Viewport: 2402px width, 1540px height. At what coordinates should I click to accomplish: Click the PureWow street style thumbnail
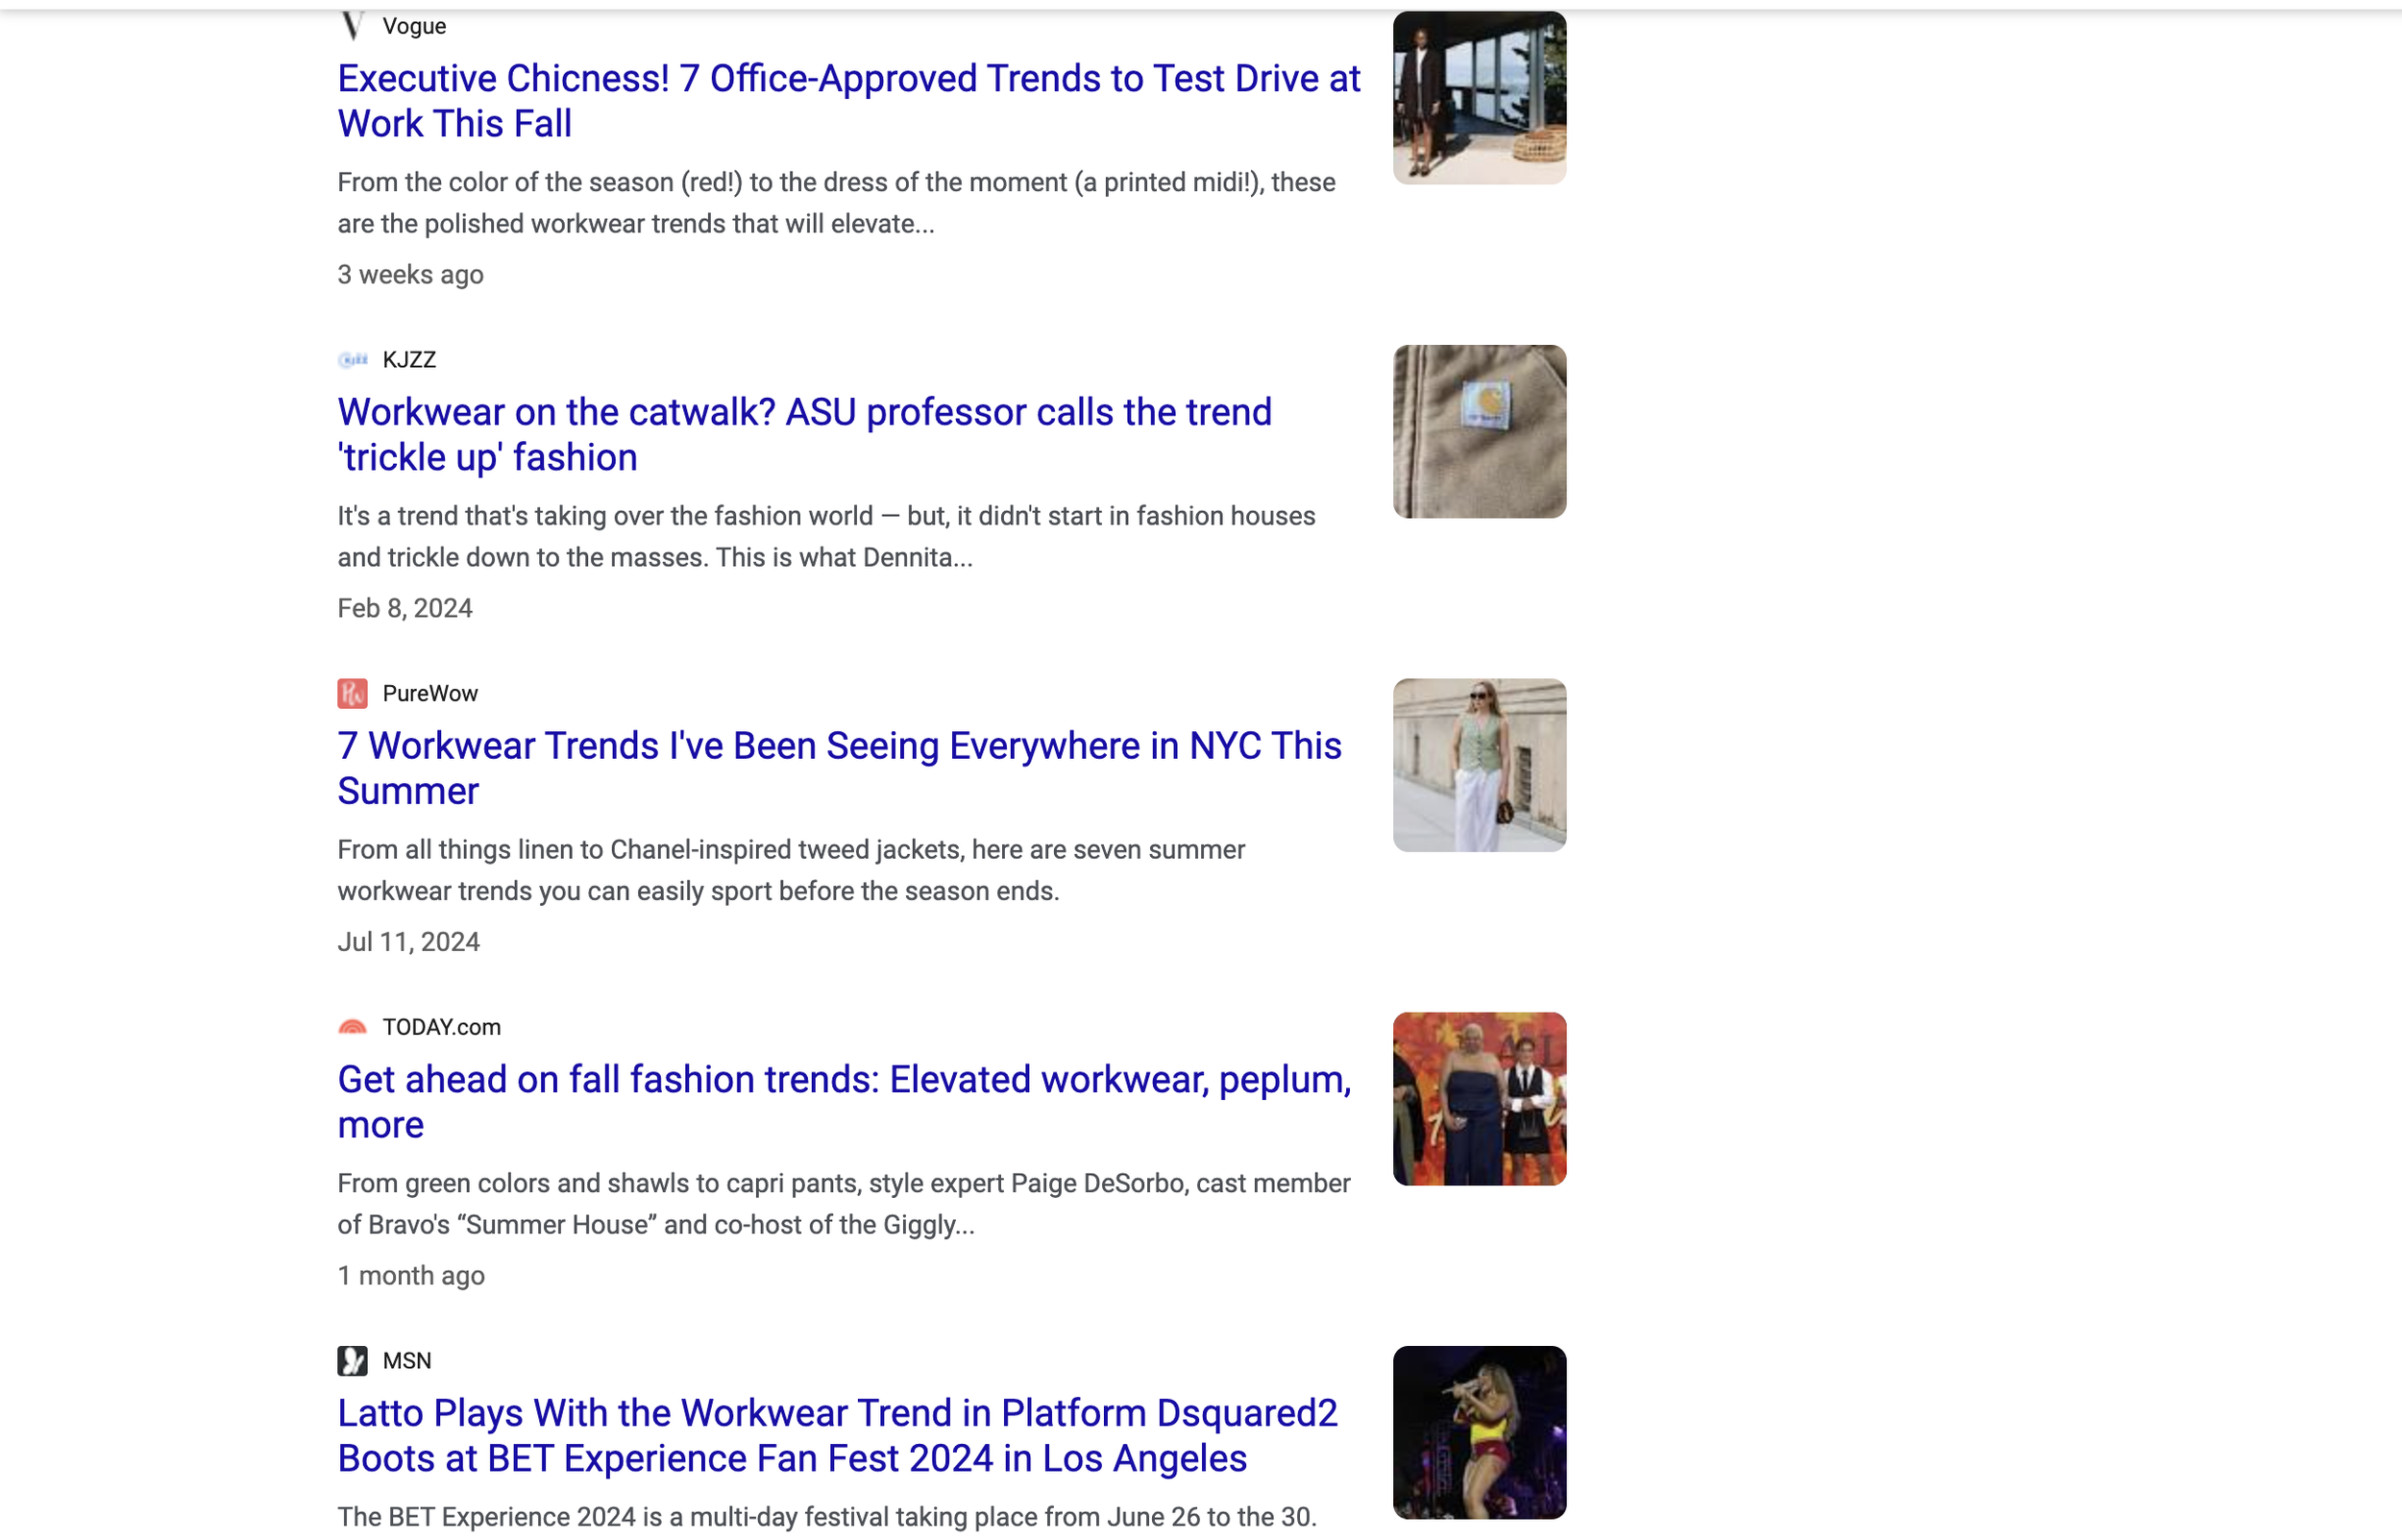coord(1479,765)
